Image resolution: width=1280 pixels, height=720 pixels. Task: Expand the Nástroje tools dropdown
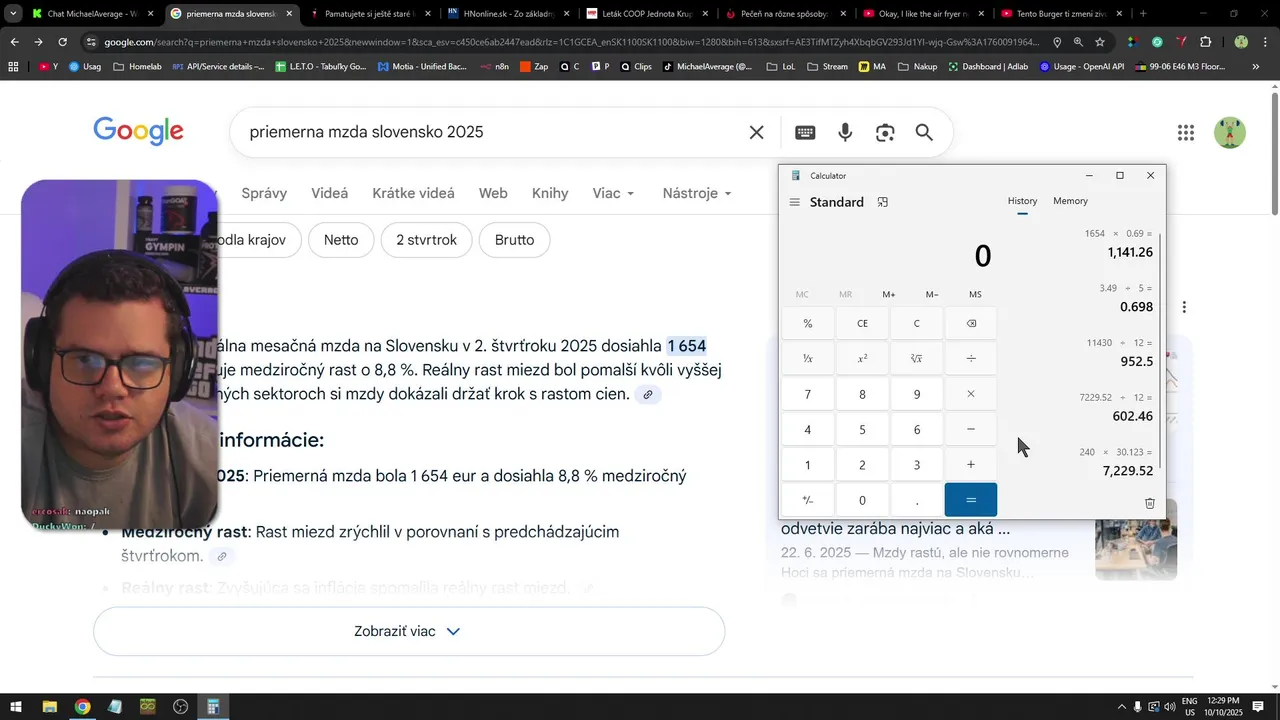[x=697, y=193]
